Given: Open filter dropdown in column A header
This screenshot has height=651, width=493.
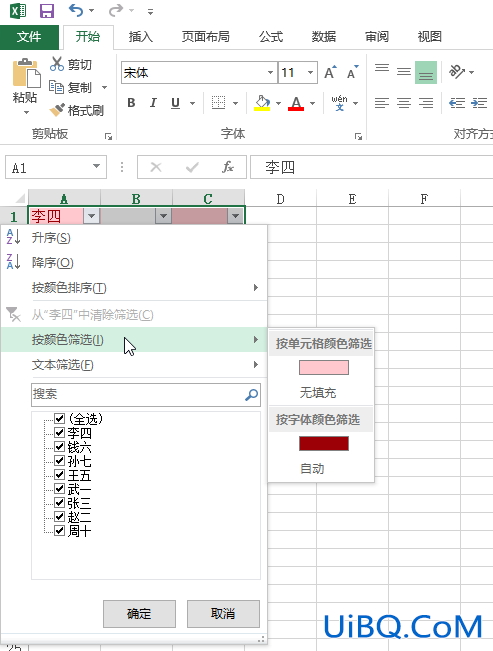Looking at the screenshot, I should click(x=91, y=216).
